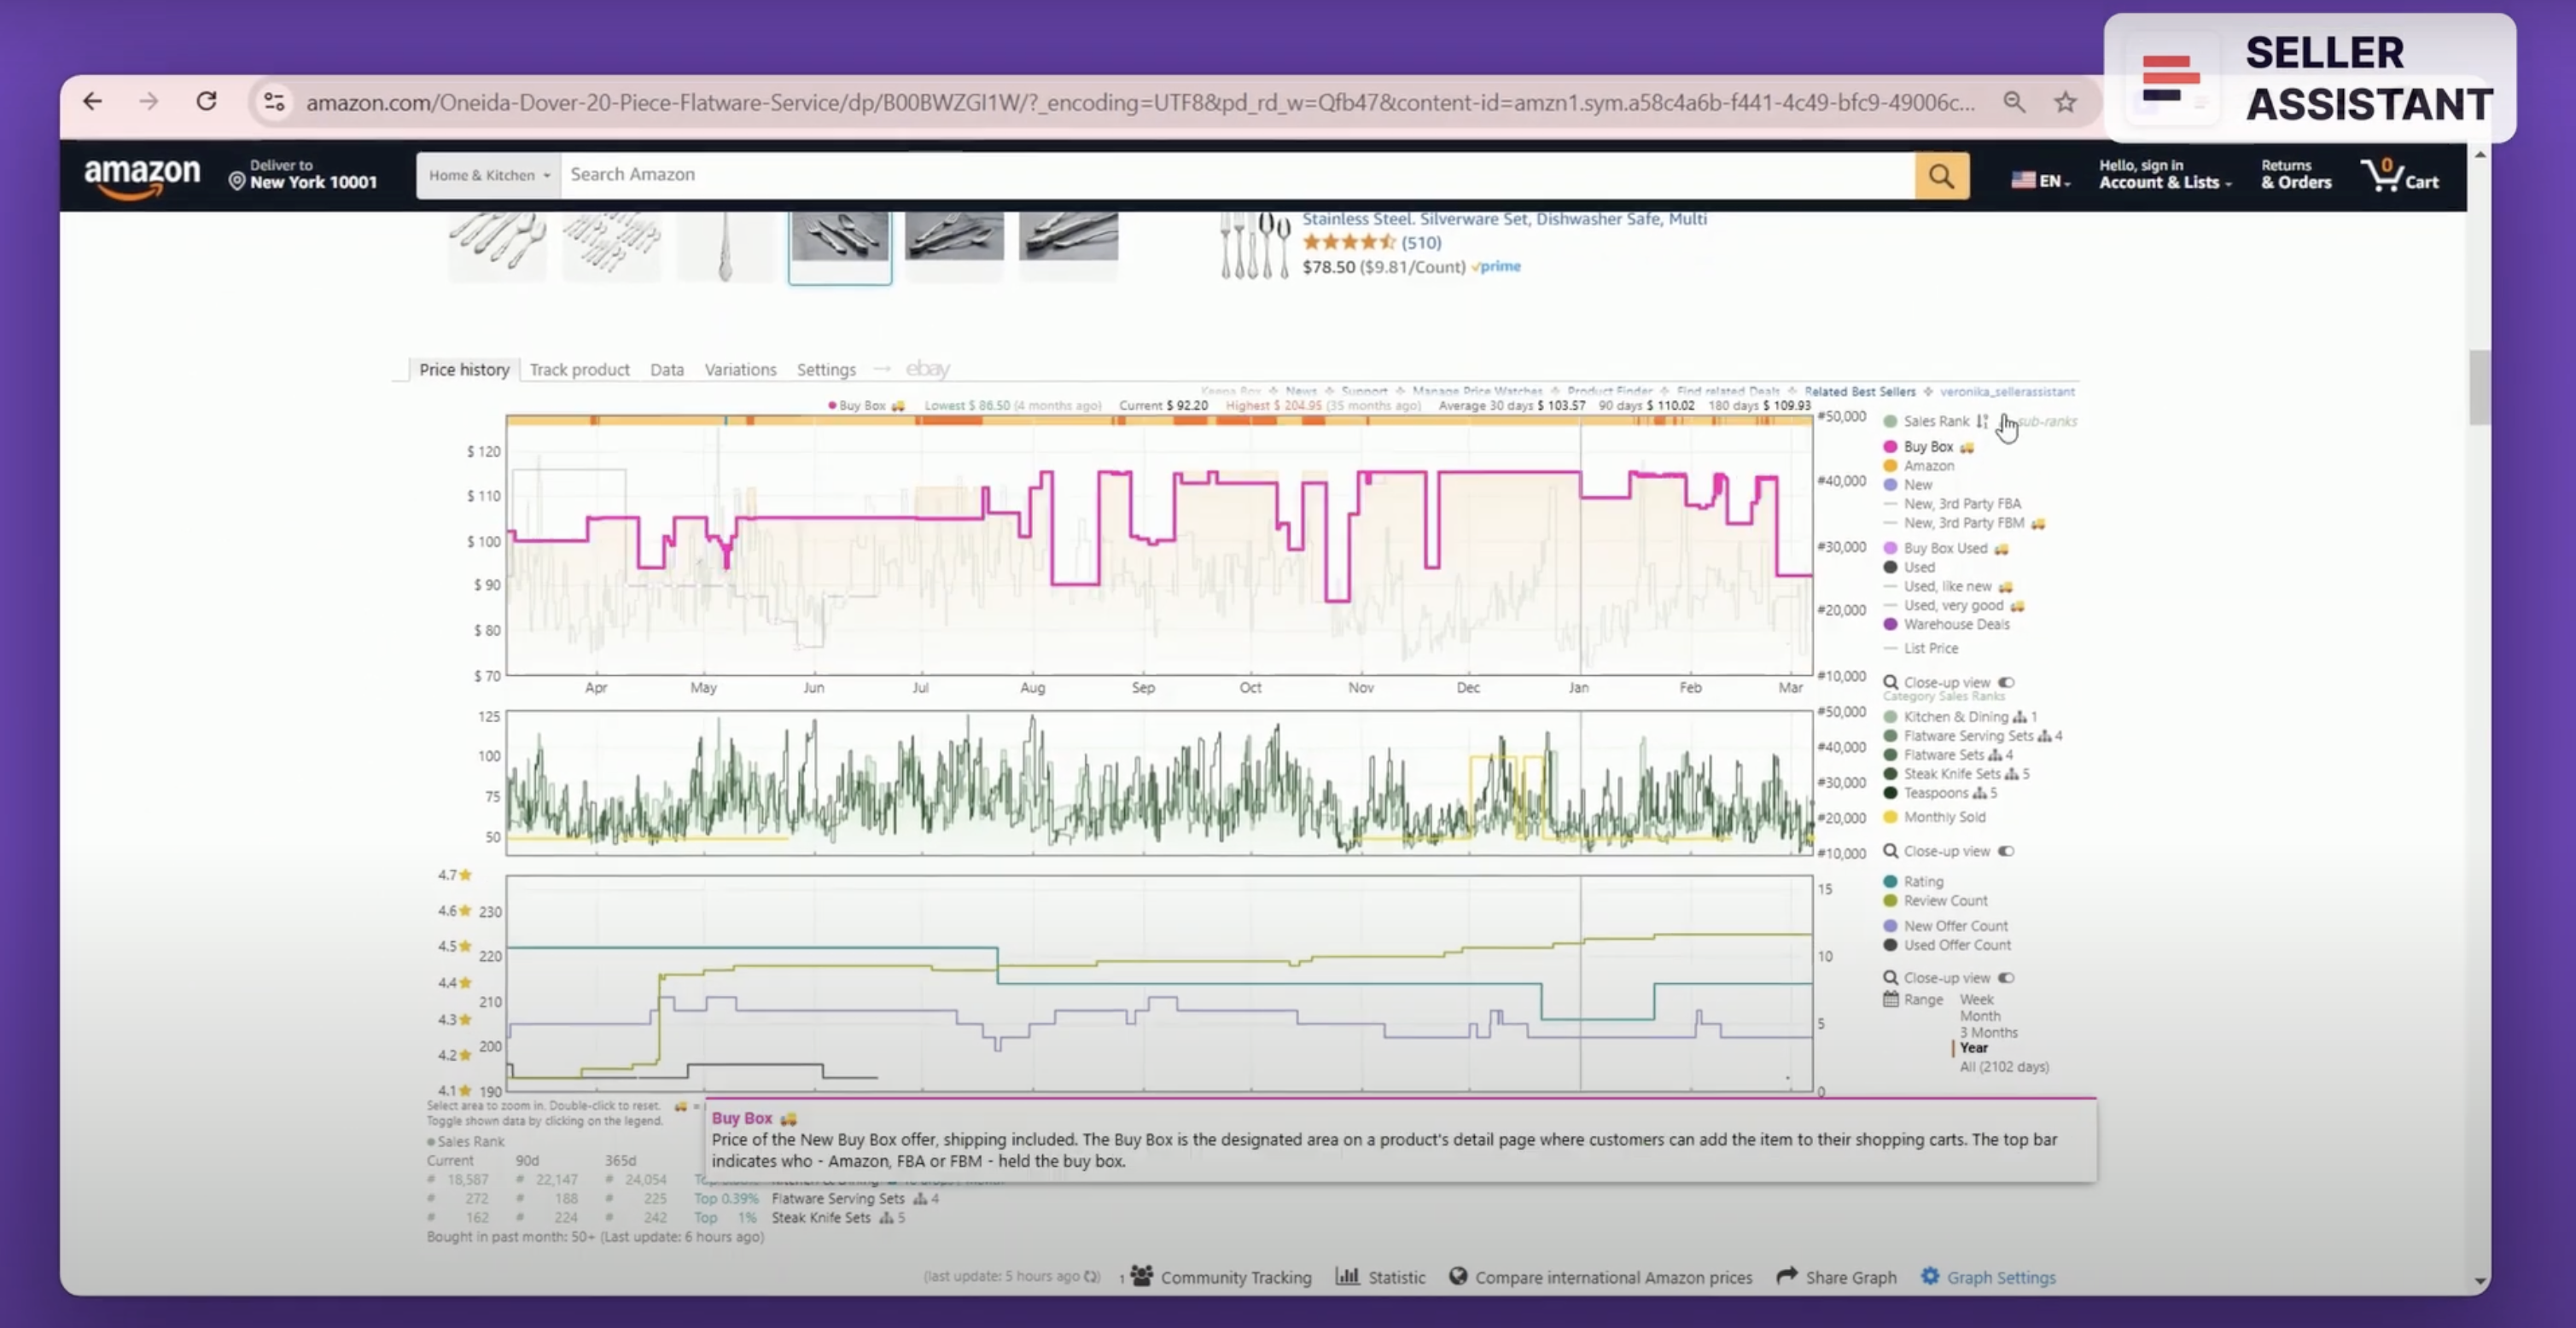Image resolution: width=2576 pixels, height=1328 pixels.
Task: Click the Related Best Sellers link
Action: [1859, 391]
